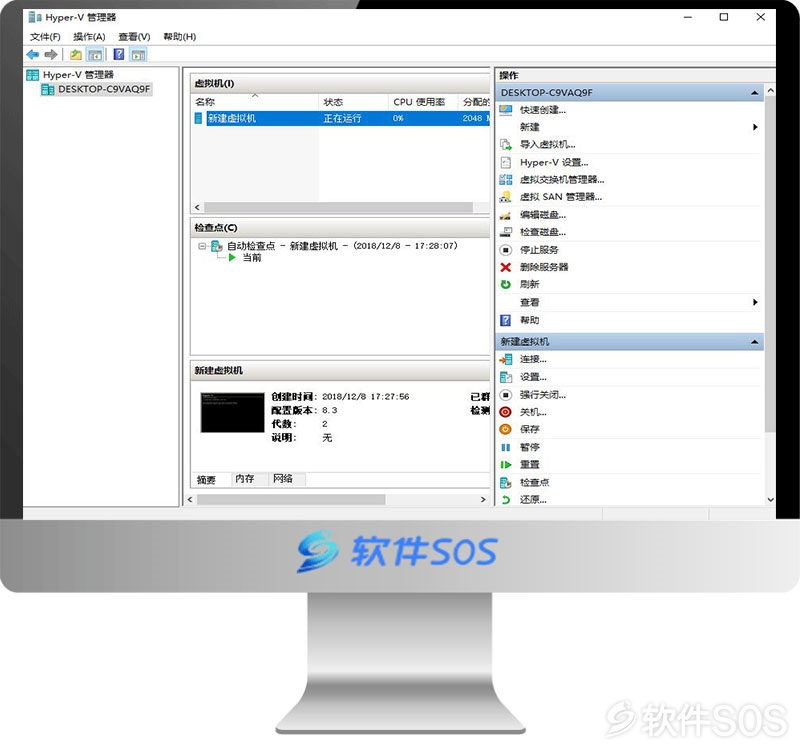Click Actions pane scroll-down arrow
The image size is (800, 750).
click(770, 499)
